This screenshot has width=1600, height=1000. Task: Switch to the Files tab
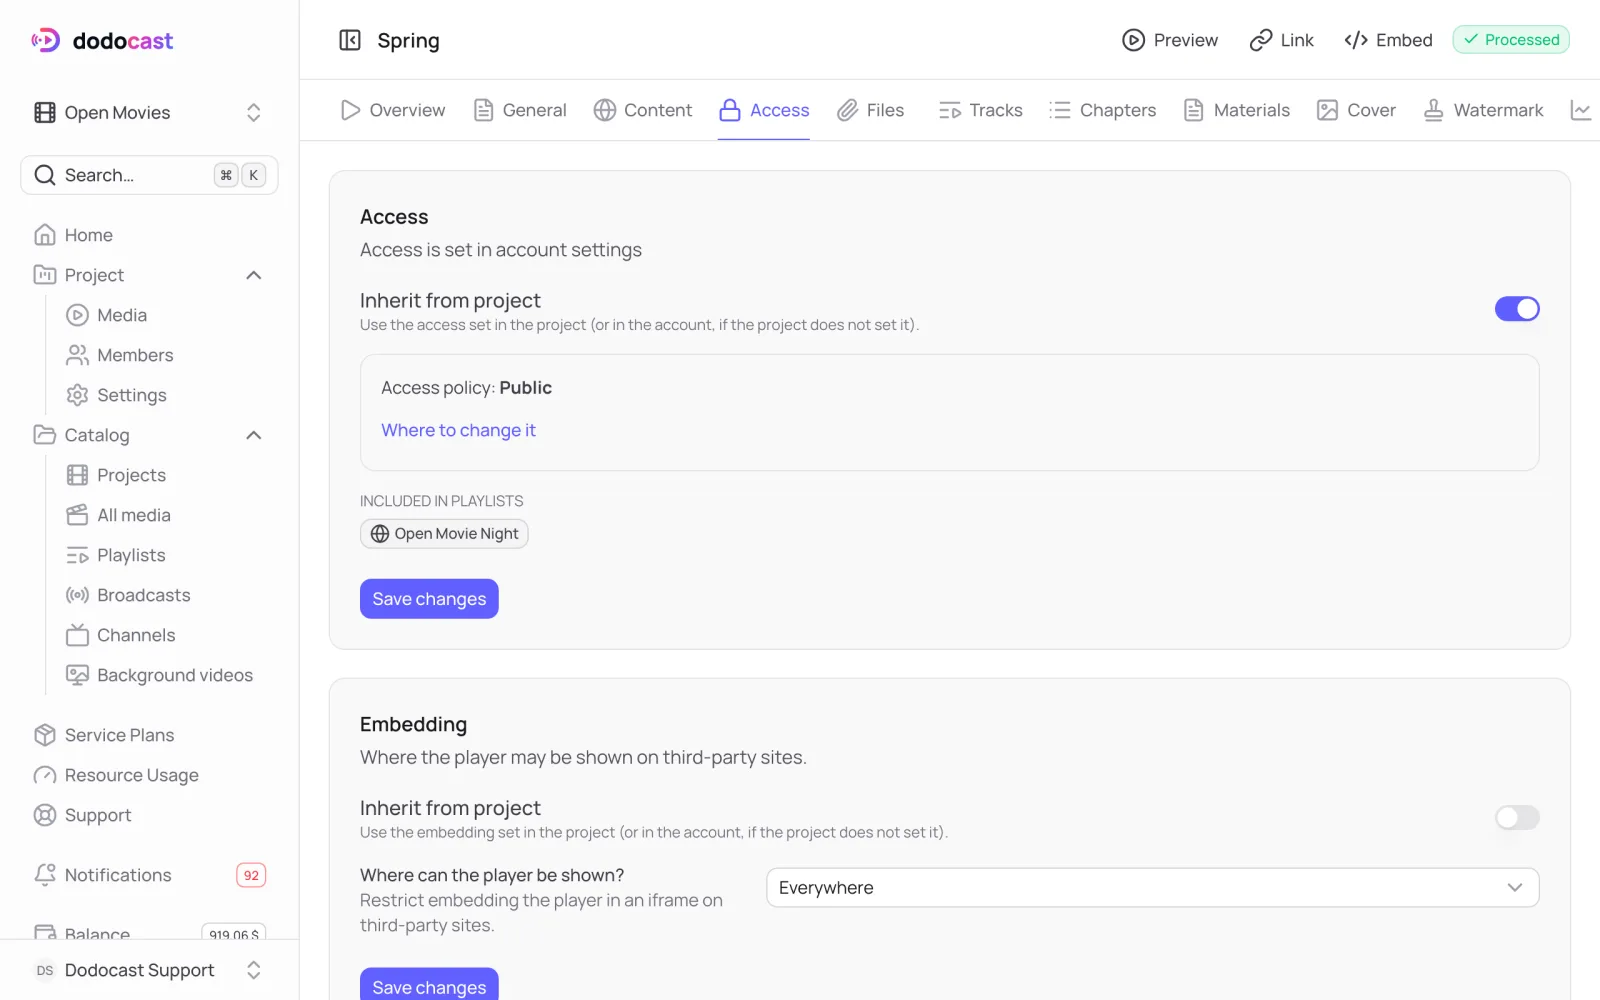871,110
